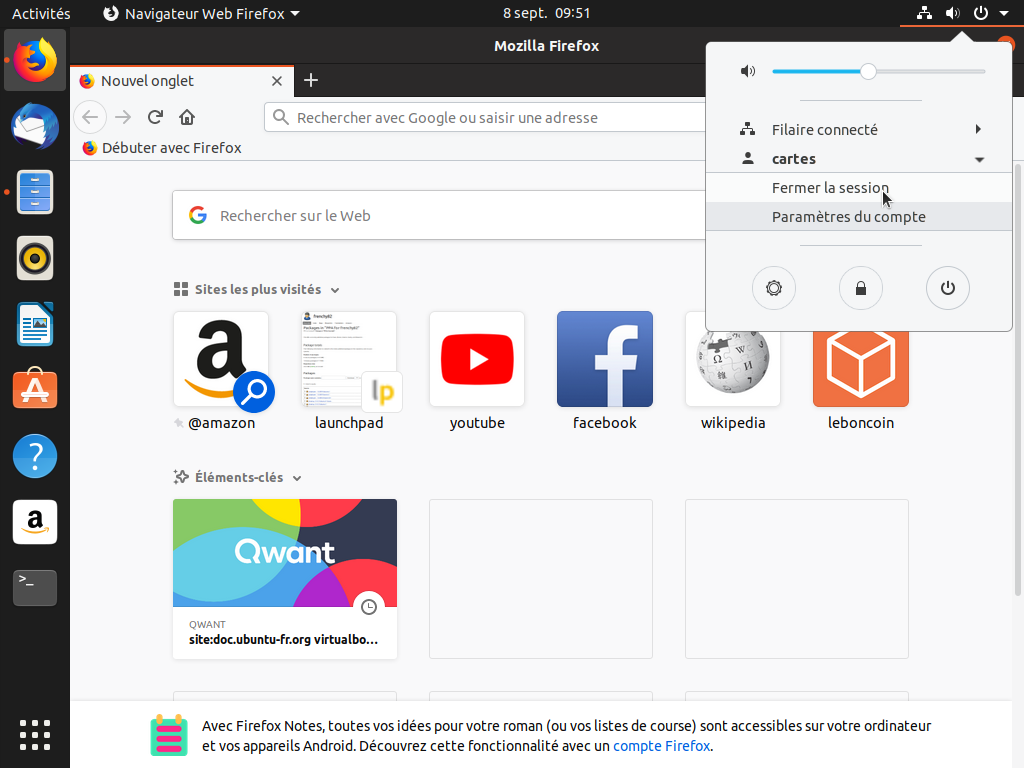Viewport: 1024px width, 768px height.
Task: Open Firefox from the dock
Action: 35,60
